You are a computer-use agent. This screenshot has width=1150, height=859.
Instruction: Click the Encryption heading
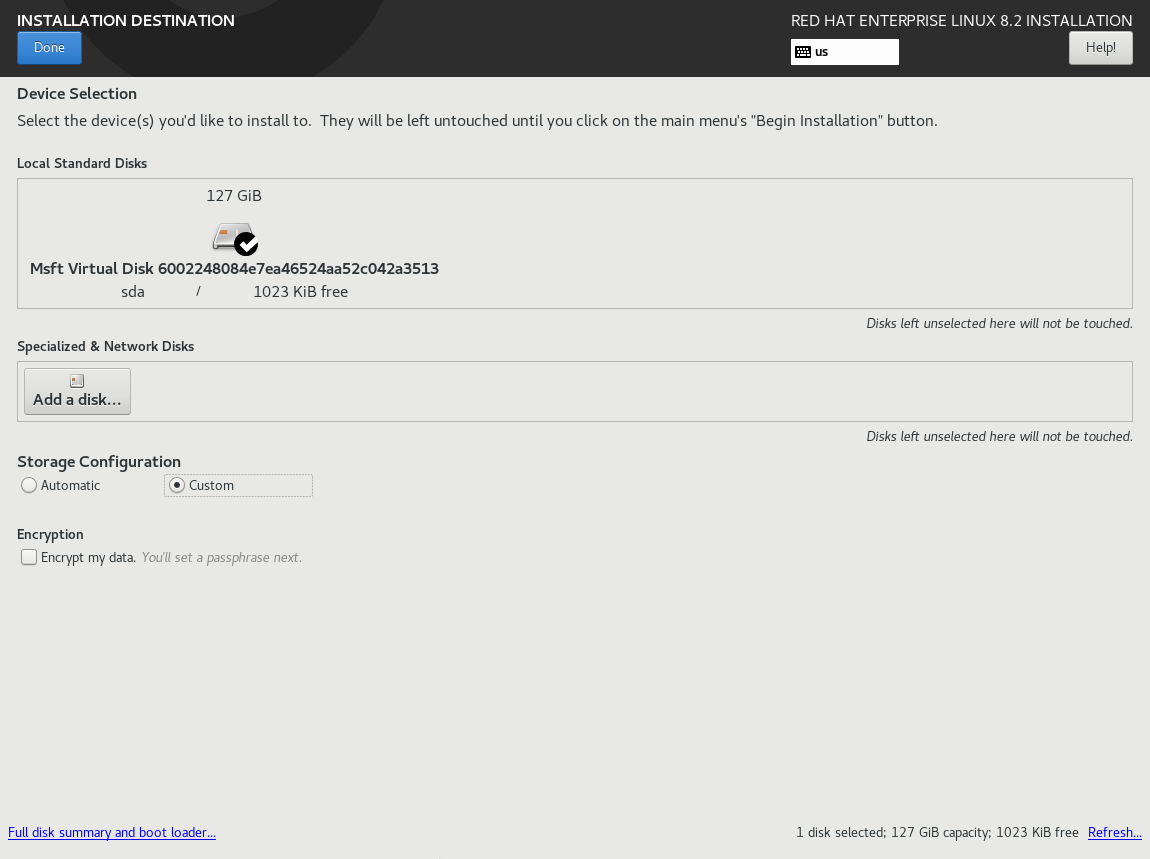coord(51,535)
